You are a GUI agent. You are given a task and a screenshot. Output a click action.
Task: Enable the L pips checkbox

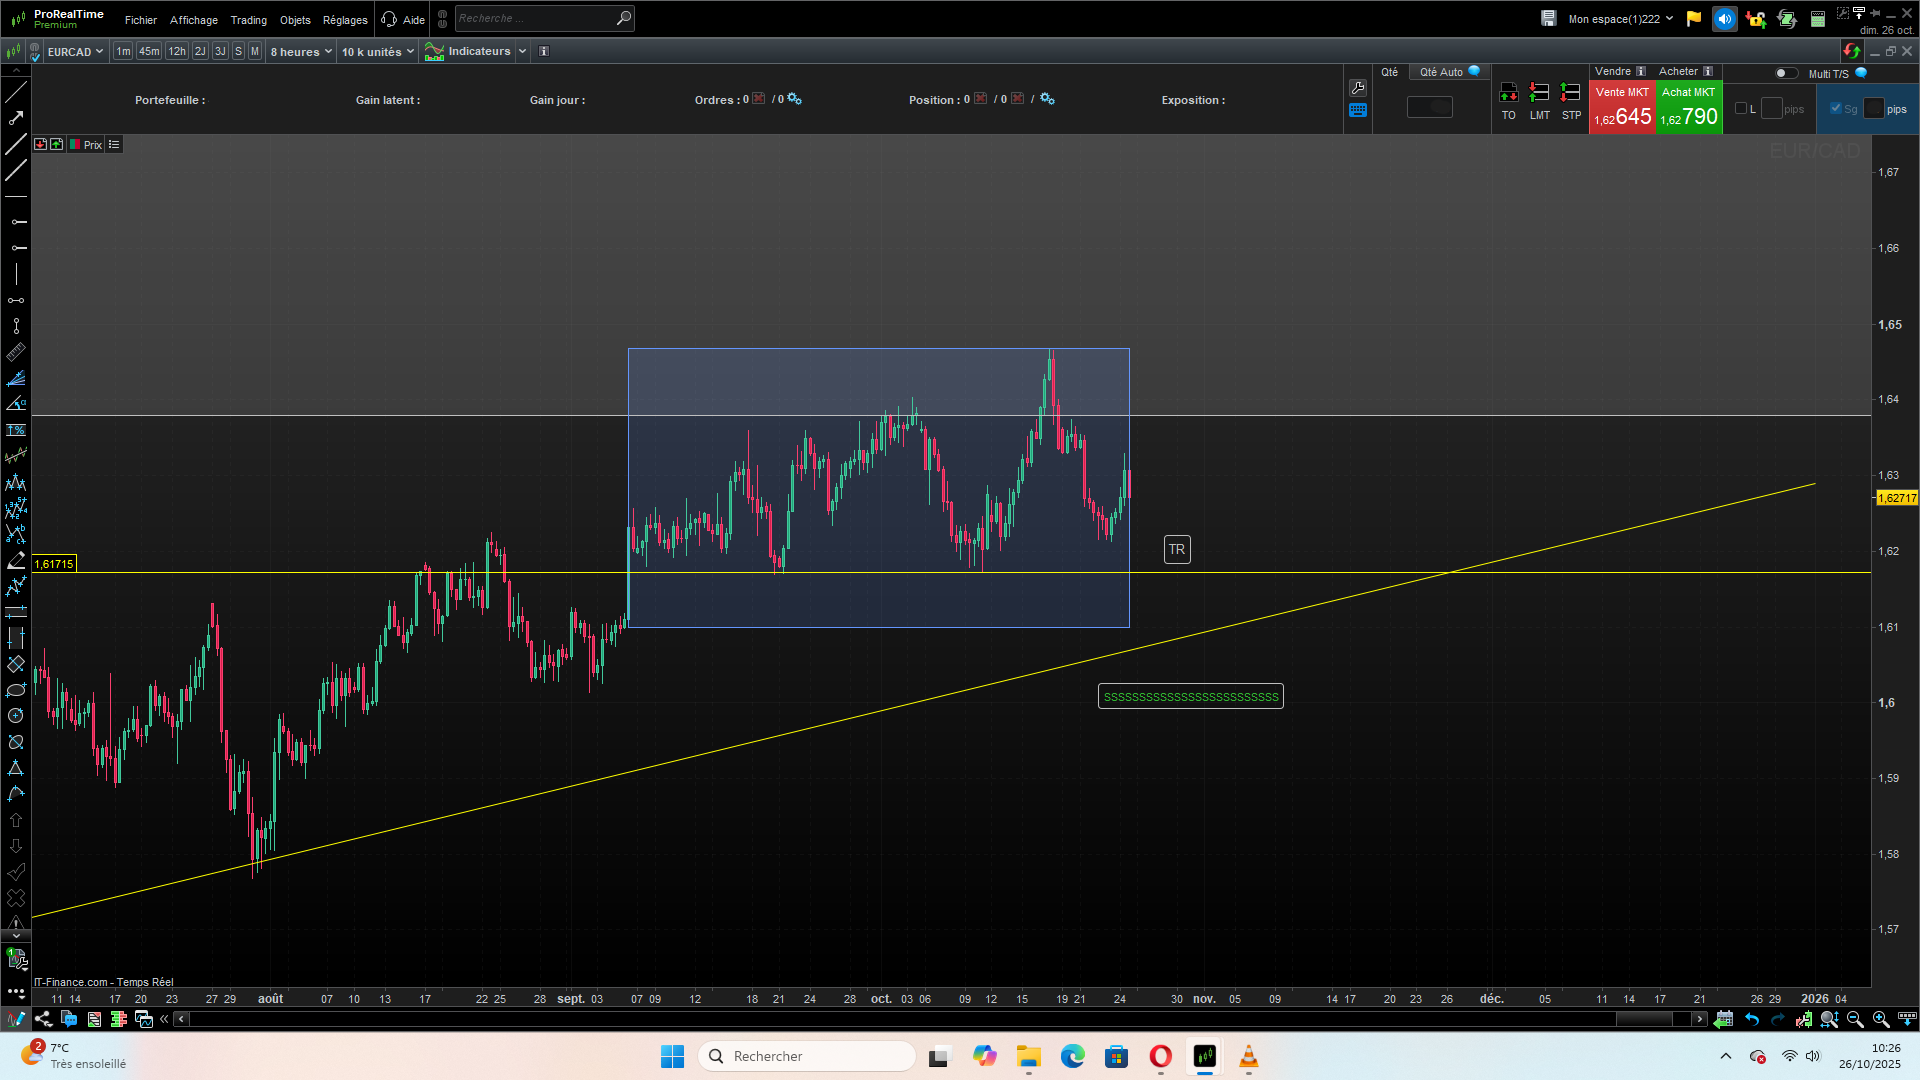[1741, 109]
